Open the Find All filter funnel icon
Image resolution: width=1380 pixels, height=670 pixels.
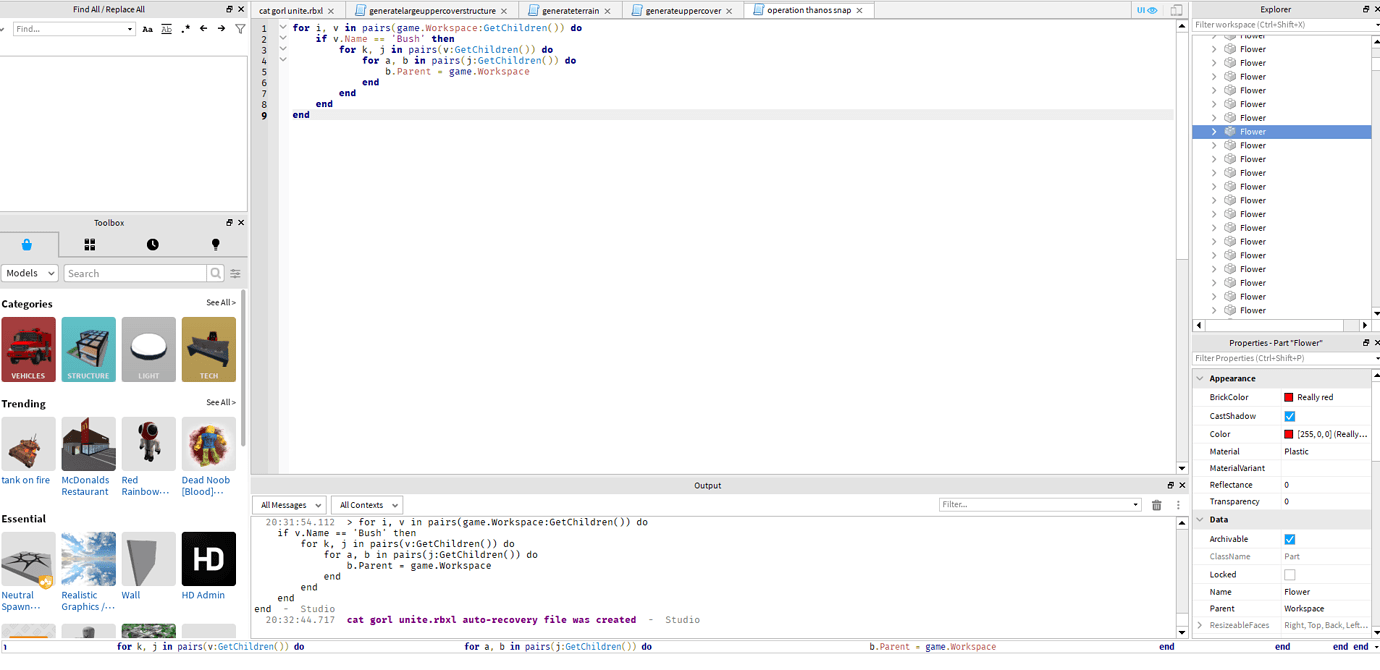pos(240,29)
